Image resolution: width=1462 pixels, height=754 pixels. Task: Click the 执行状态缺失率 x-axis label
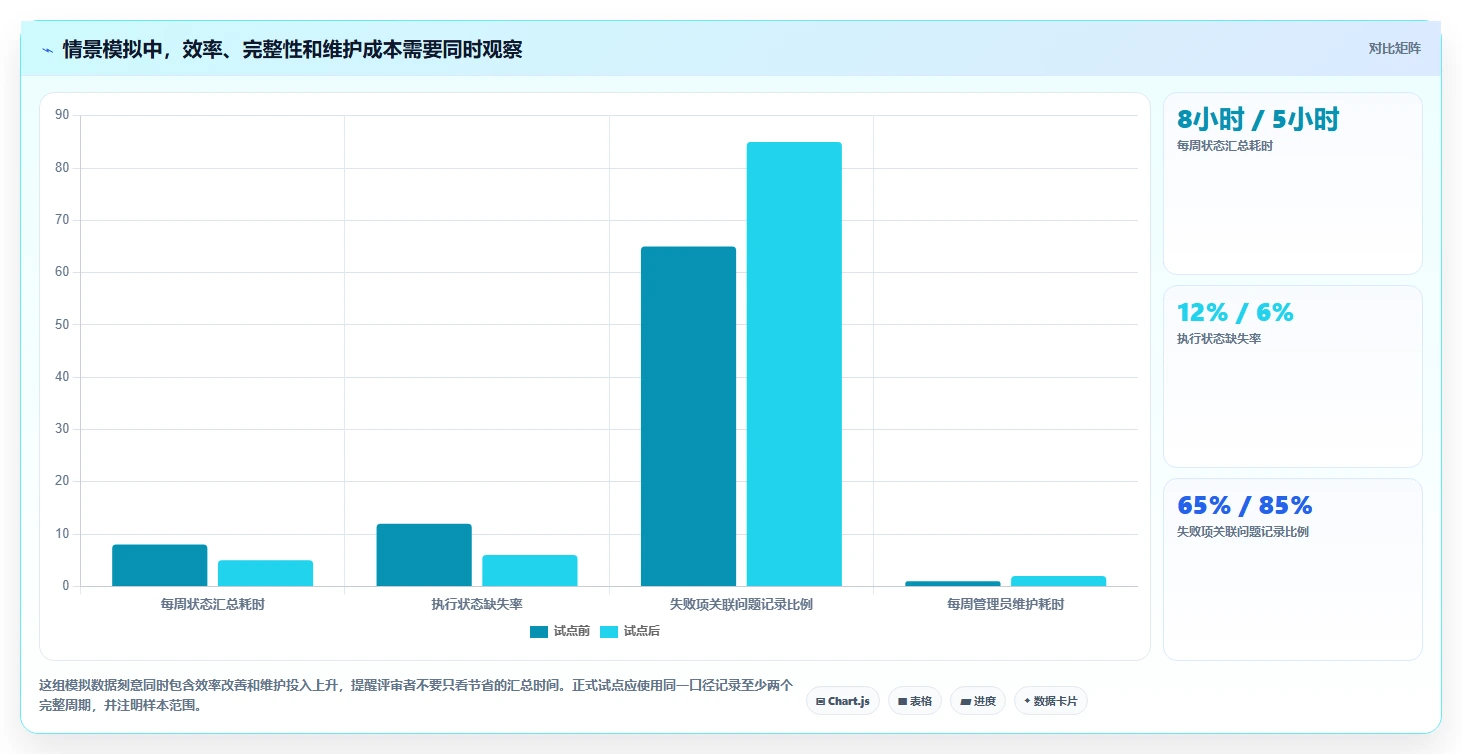477,605
